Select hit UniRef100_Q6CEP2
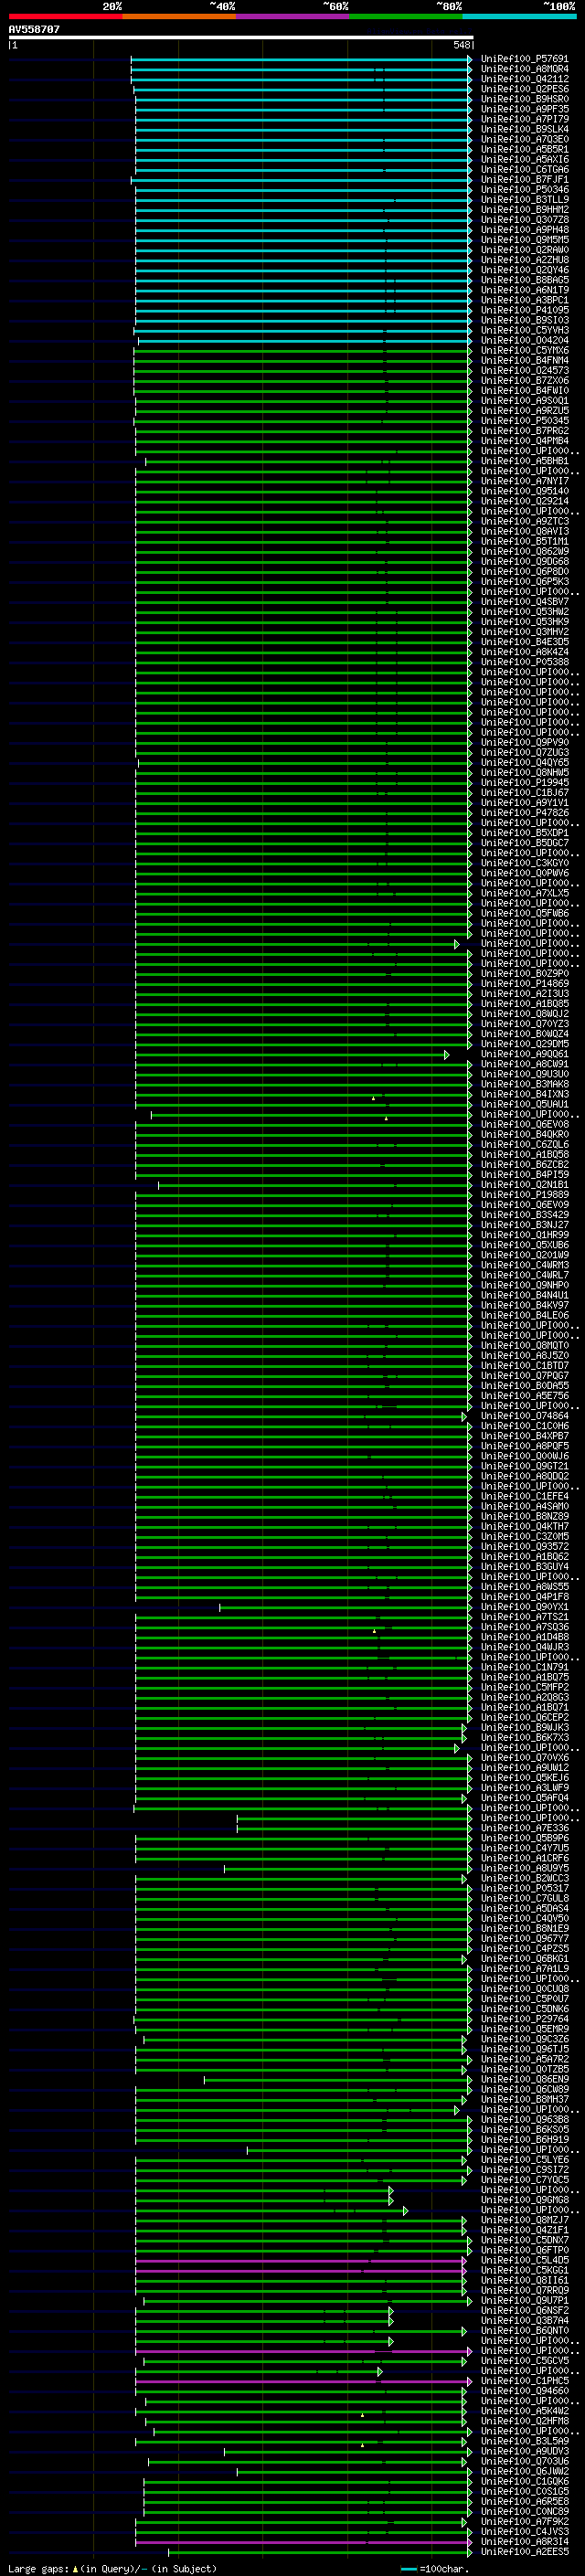Screen dimensions: 585x2576 (x=524, y=1717)
